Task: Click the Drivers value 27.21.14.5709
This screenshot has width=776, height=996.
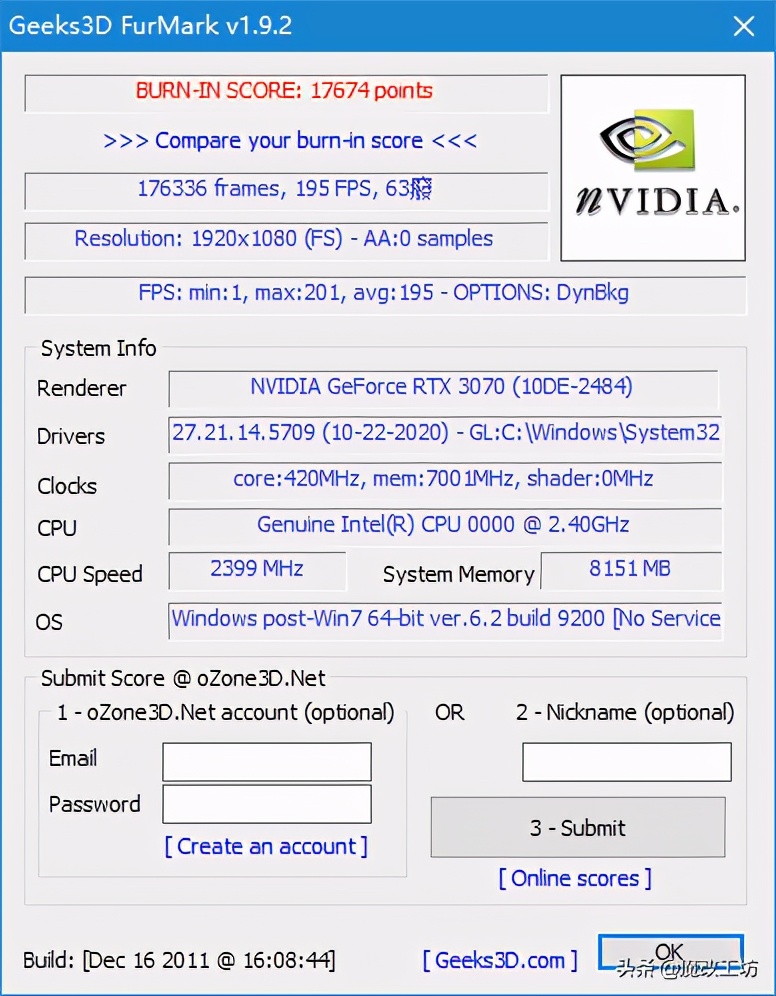Action: [x=445, y=434]
